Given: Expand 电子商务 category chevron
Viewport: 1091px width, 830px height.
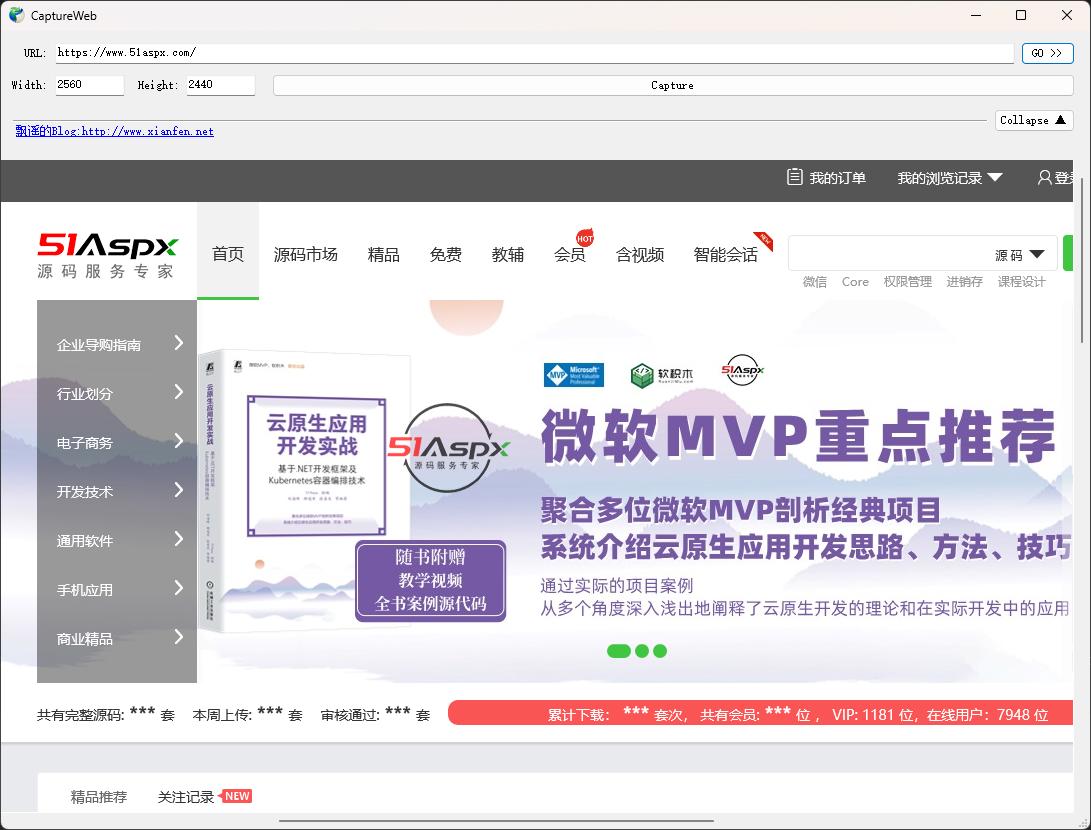Looking at the screenshot, I should pyautogui.click(x=179, y=440).
